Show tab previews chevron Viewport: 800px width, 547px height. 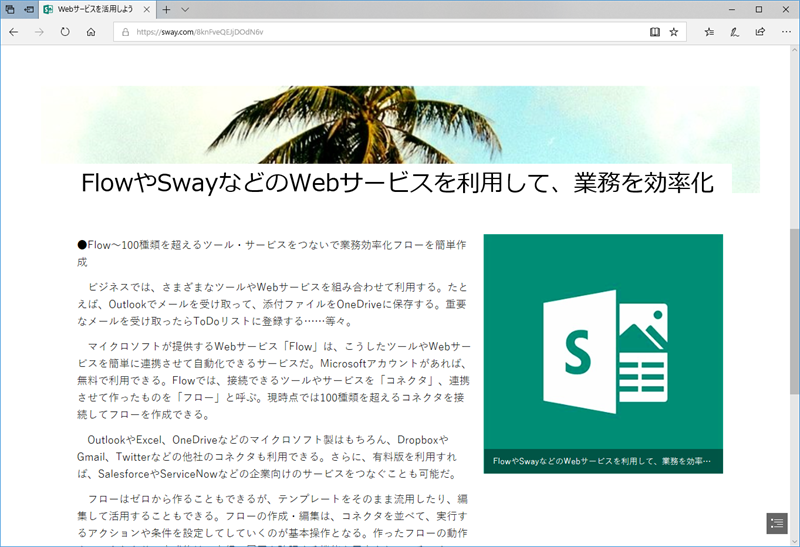click(185, 9)
